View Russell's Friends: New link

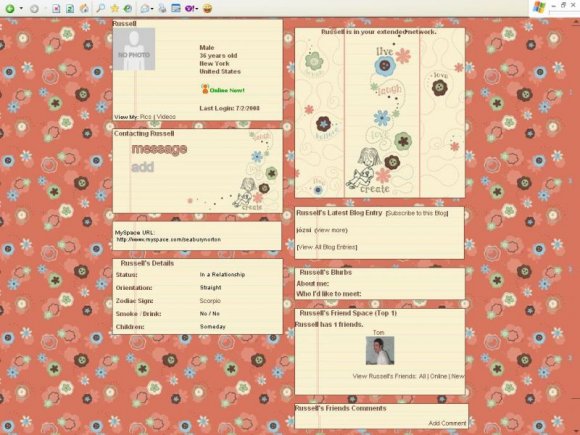[458, 376]
